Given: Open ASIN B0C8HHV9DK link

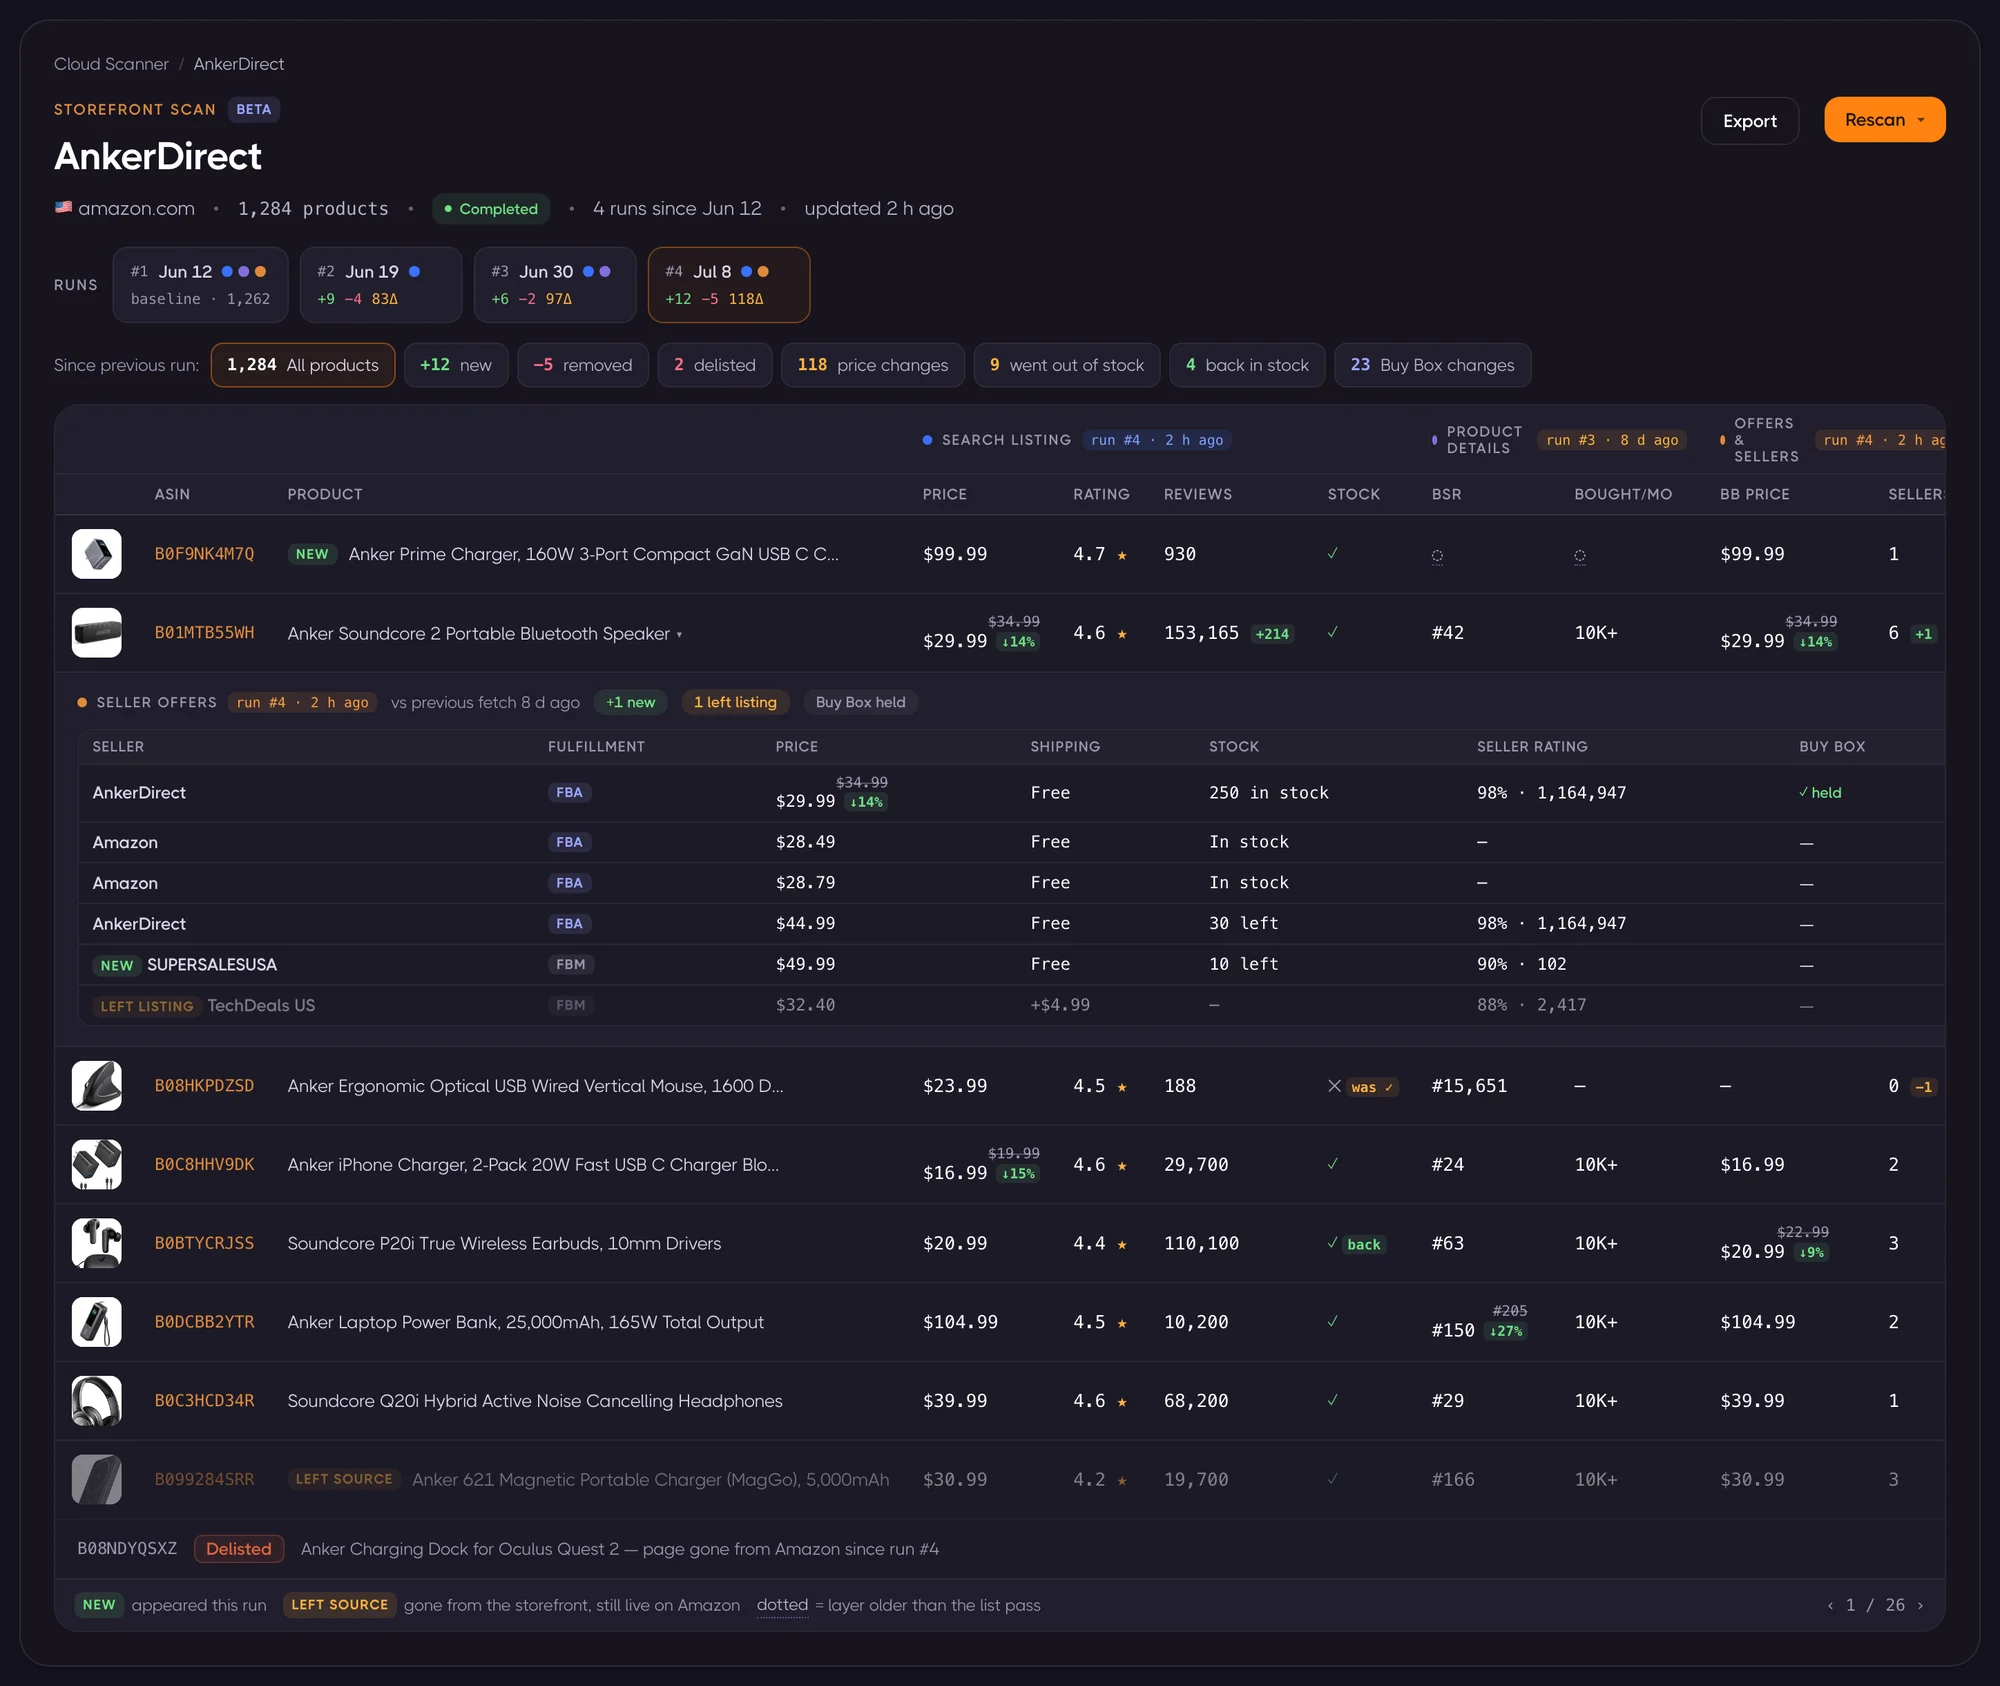Looking at the screenshot, I should (204, 1165).
